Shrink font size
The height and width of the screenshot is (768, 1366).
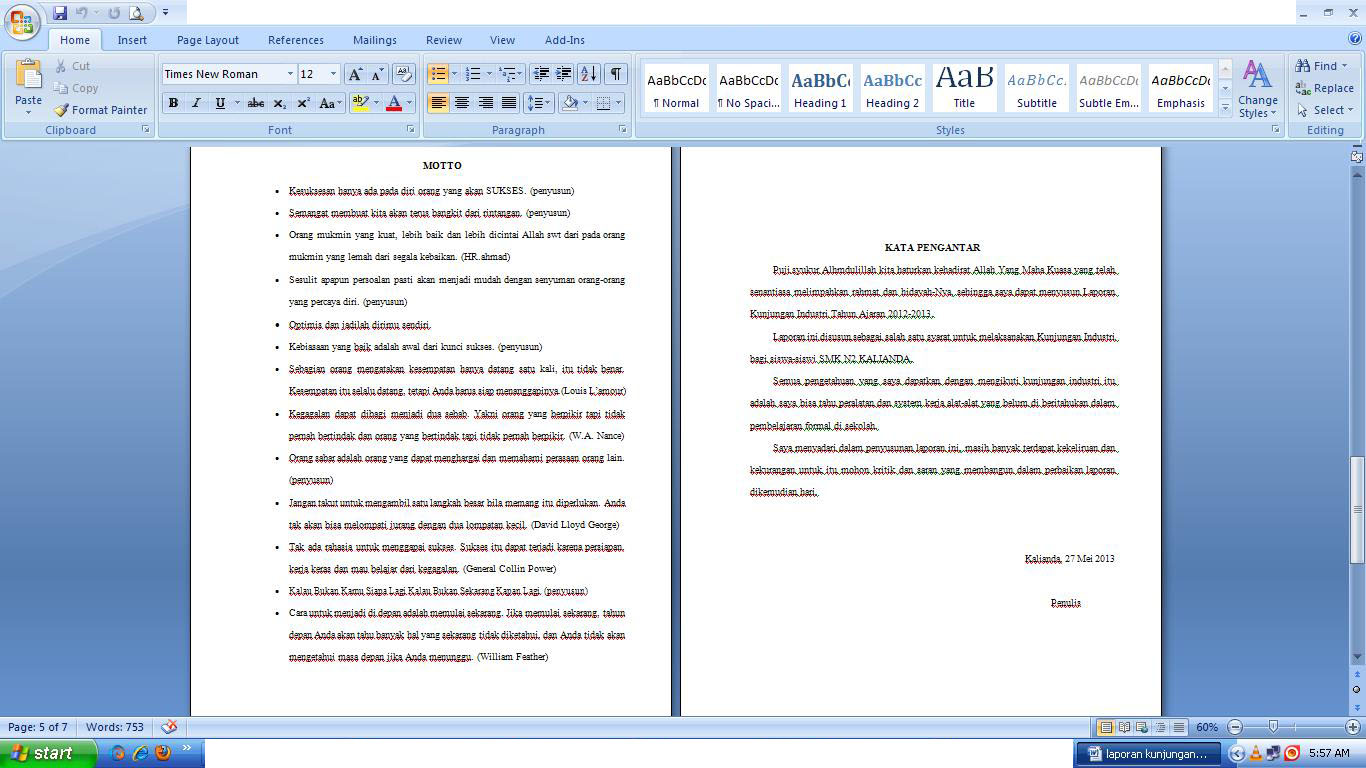coord(377,74)
